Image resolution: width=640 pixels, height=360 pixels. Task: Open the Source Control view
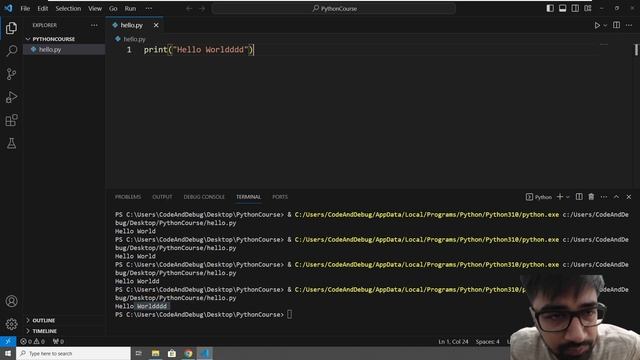[11, 74]
